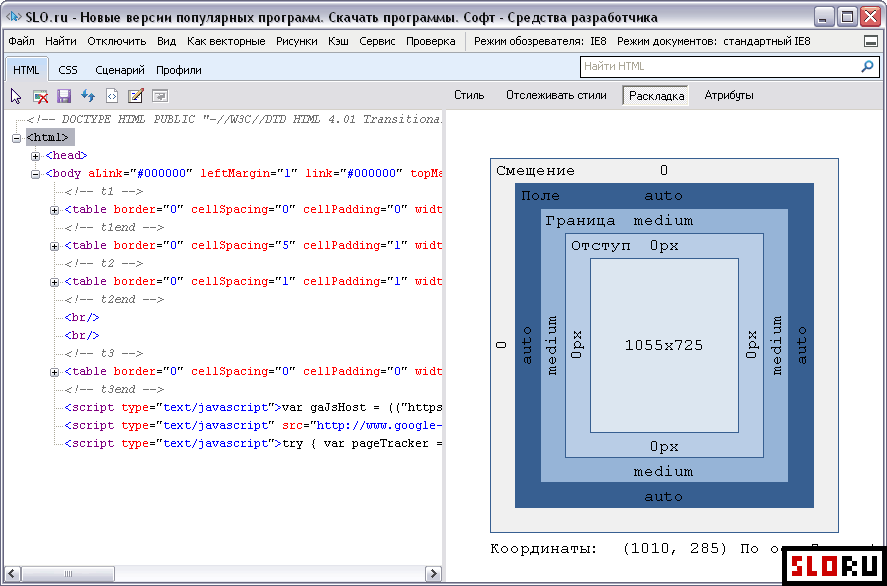This screenshot has height=586, width=887.
Task: Select the <!-- t1 --> comment
Action: point(104,192)
